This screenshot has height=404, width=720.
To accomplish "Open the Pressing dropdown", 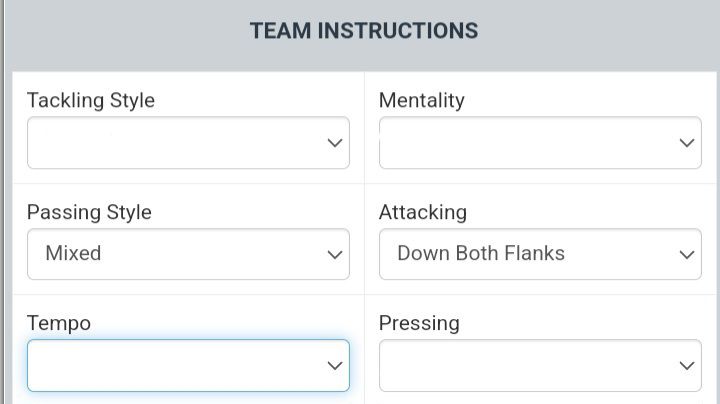I will [x=540, y=365].
